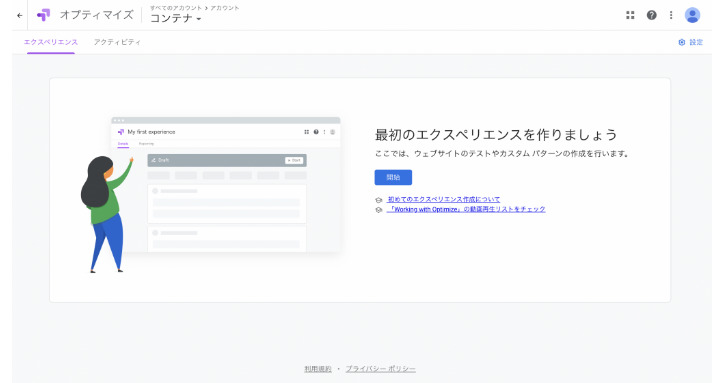Image resolution: width=721 pixels, height=383 pixels.
Task: Open the three-dot more options menu
Action: click(671, 15)
